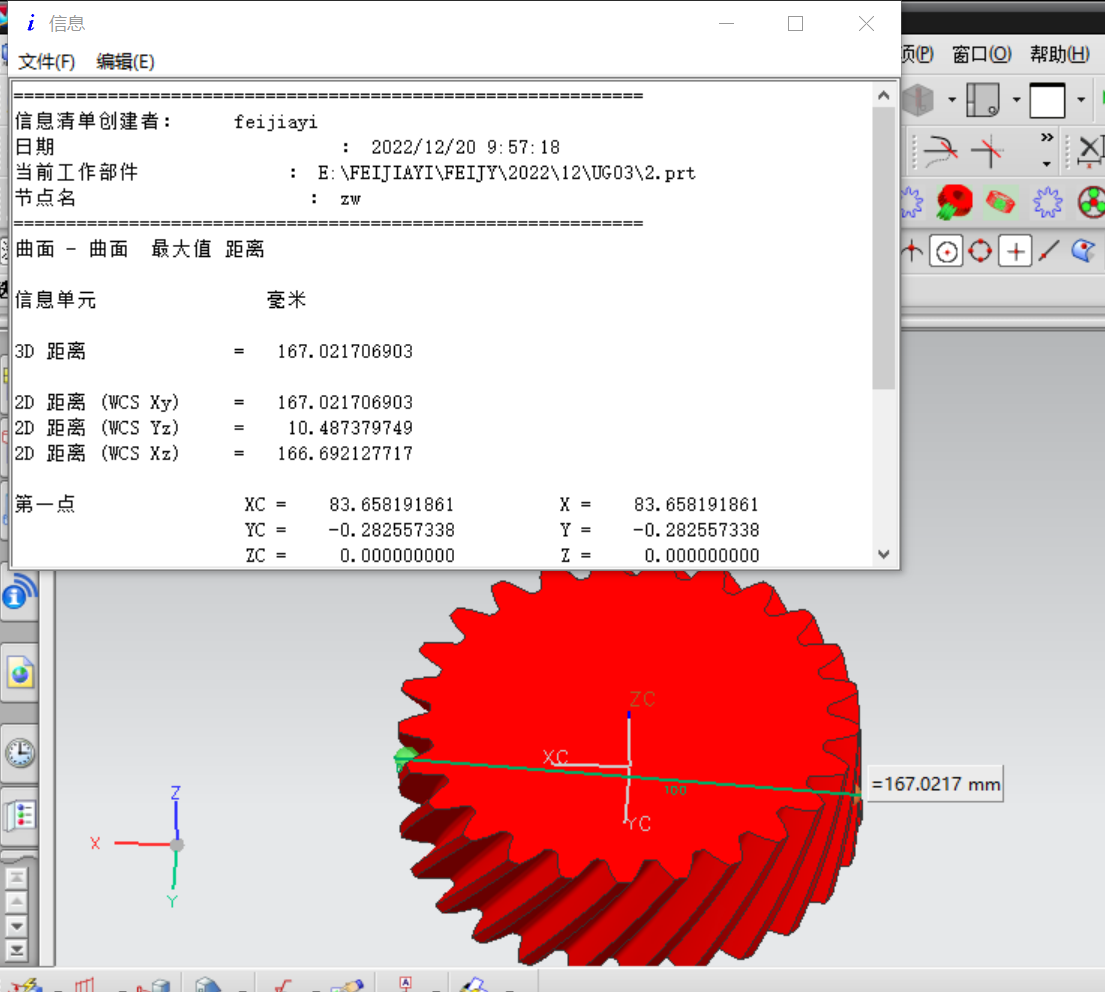
Task: Click the grayed 3D cube view icon
Action: coord(918,100)
